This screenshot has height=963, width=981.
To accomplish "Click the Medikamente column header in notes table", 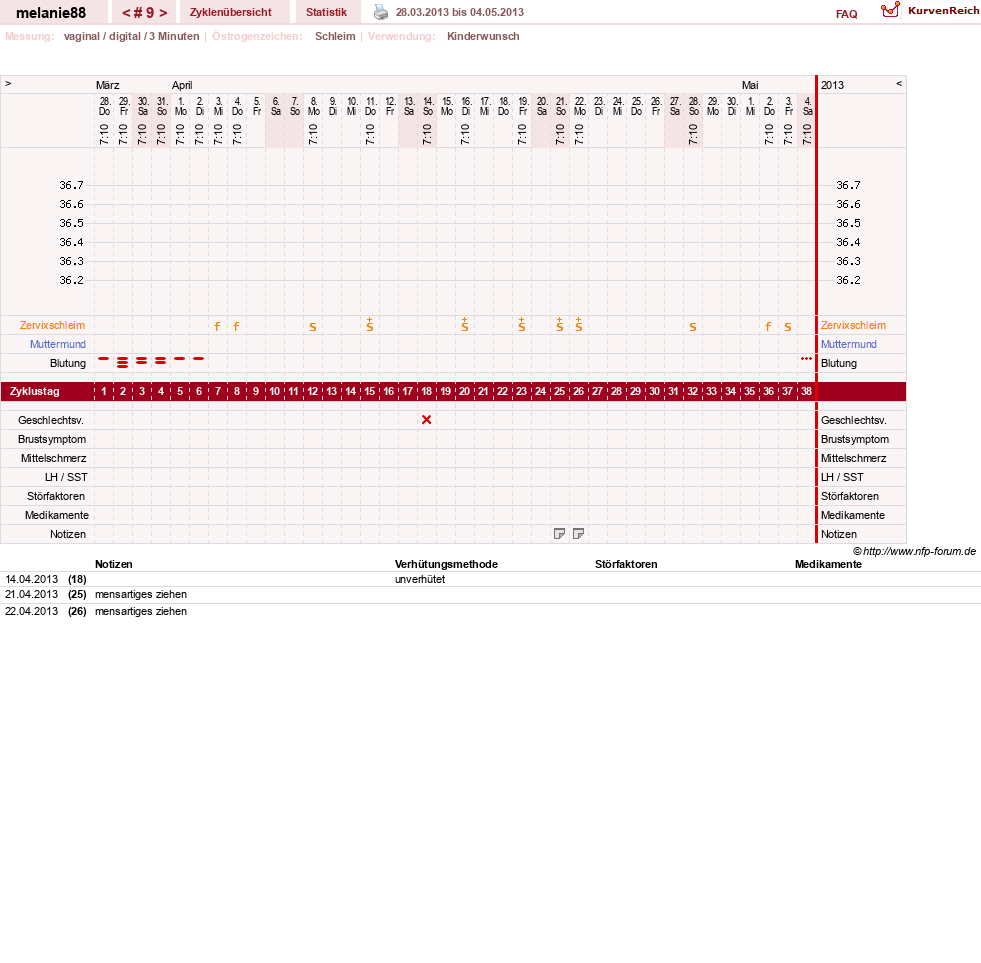I will pyautogui.click(x=828, y=564).
